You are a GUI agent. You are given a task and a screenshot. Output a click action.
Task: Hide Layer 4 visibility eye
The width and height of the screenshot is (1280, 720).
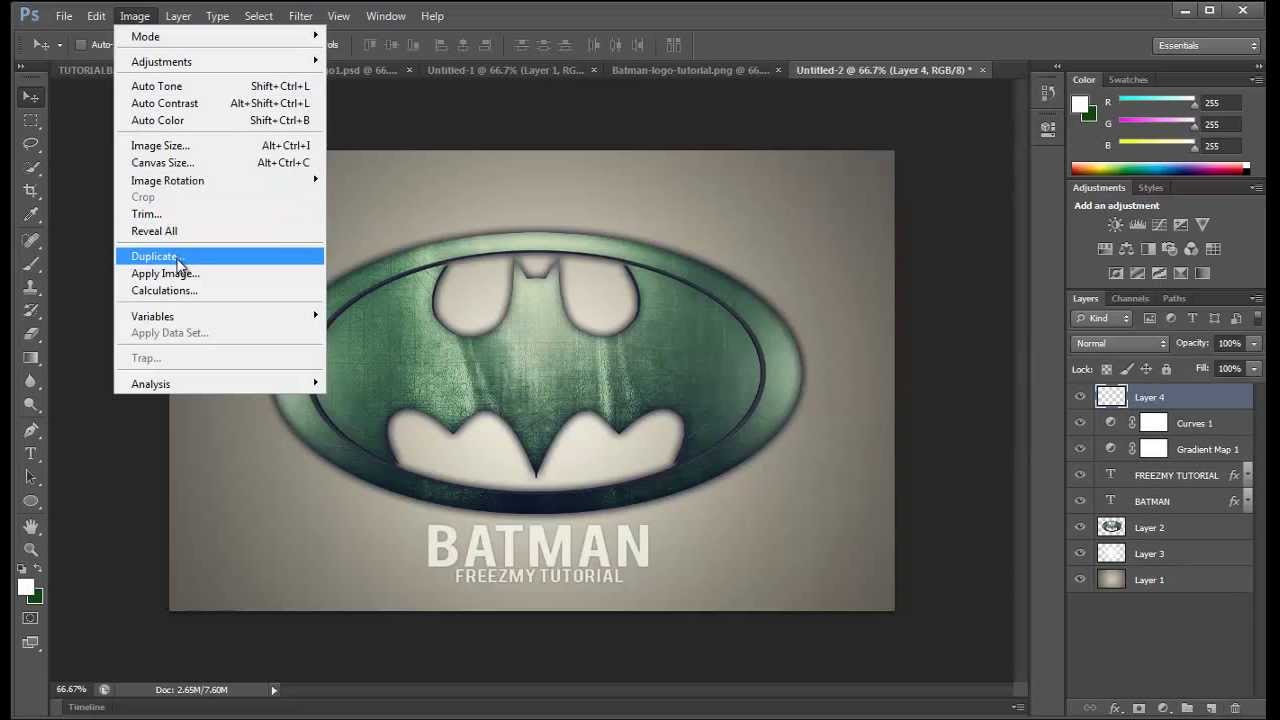click(x=1080, y=397)
